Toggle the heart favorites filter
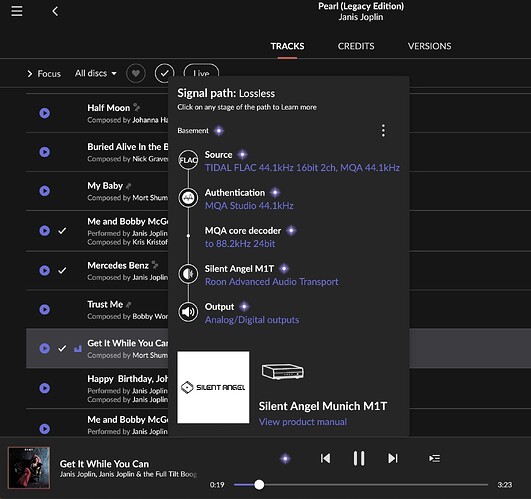This screenshot has height=499, width=531. point(136,73)
